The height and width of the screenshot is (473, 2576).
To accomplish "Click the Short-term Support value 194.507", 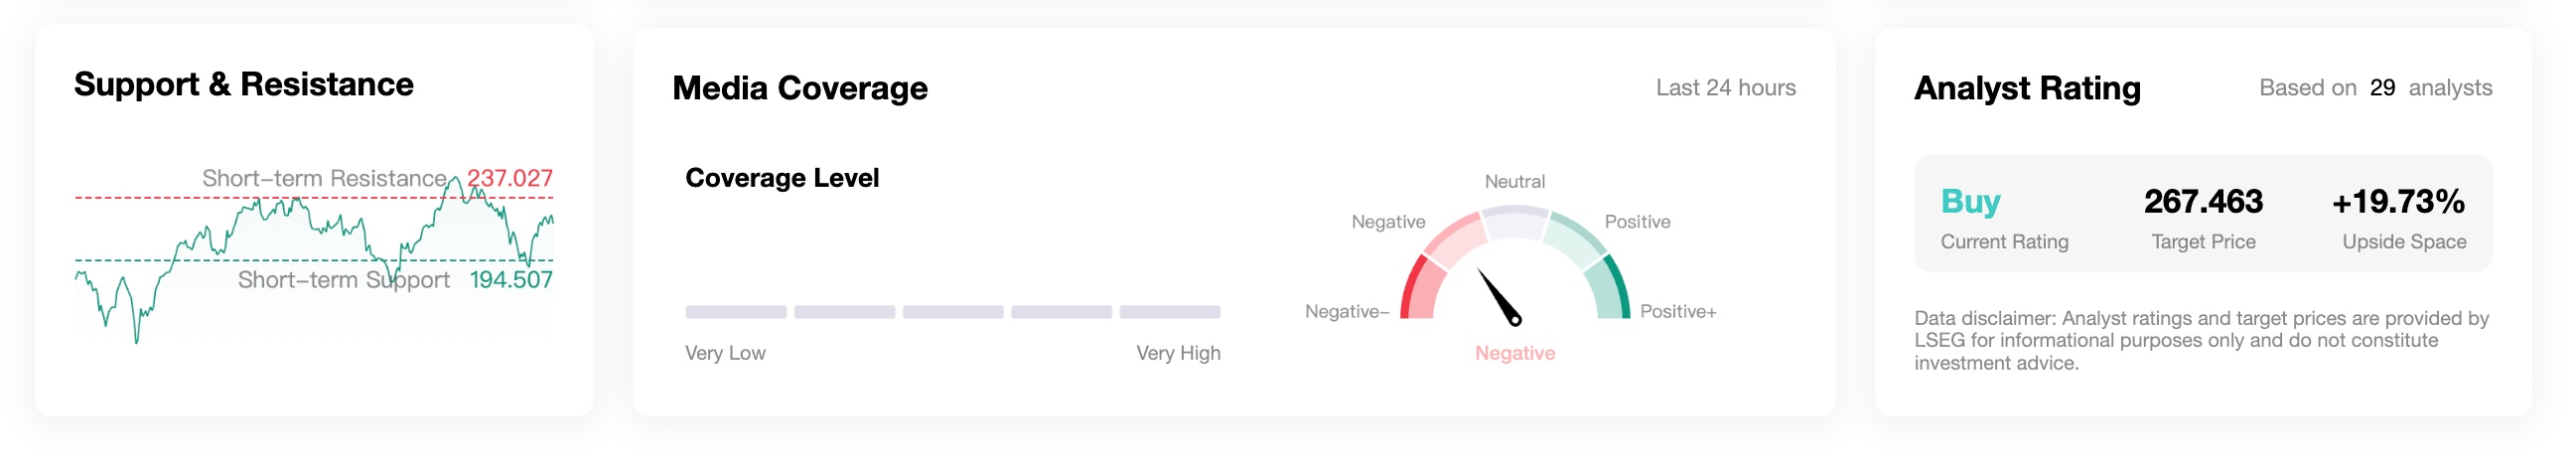I will click(x=511, y=280).
